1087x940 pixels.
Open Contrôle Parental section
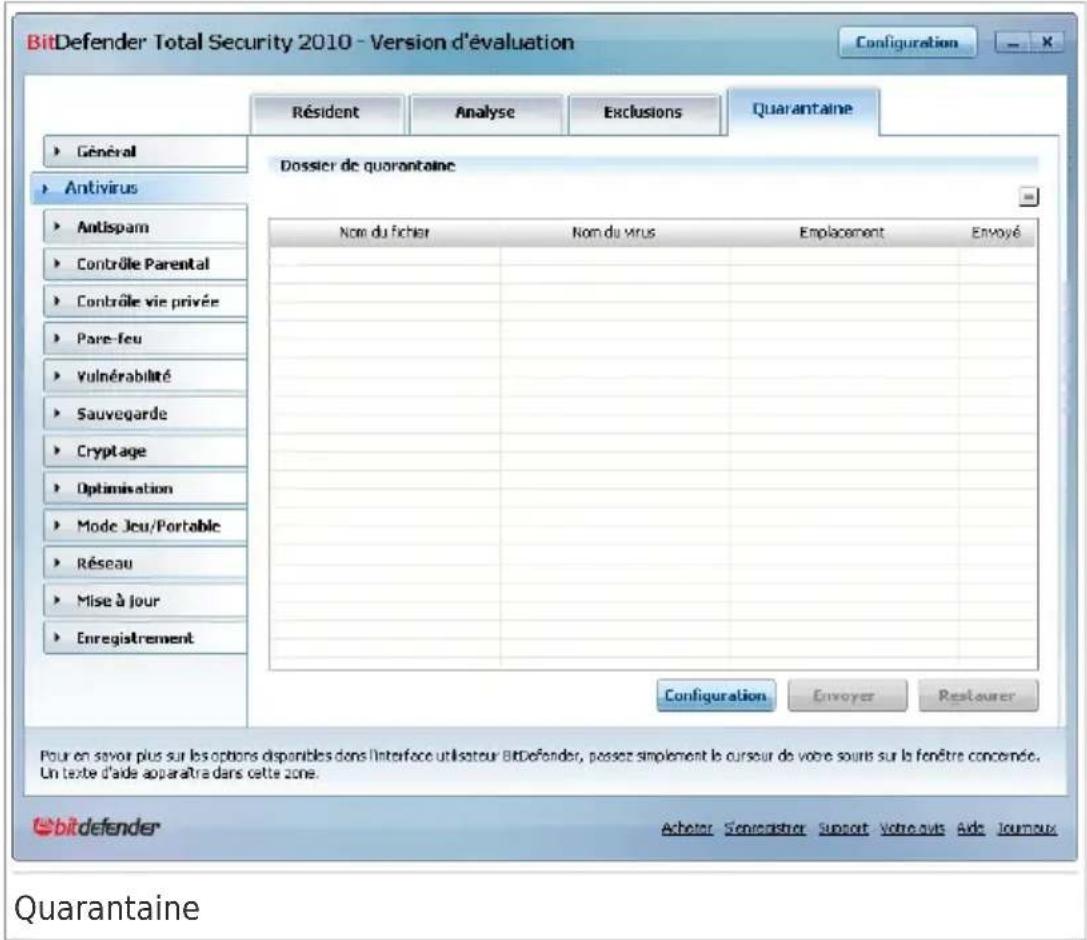click(145, 264)
